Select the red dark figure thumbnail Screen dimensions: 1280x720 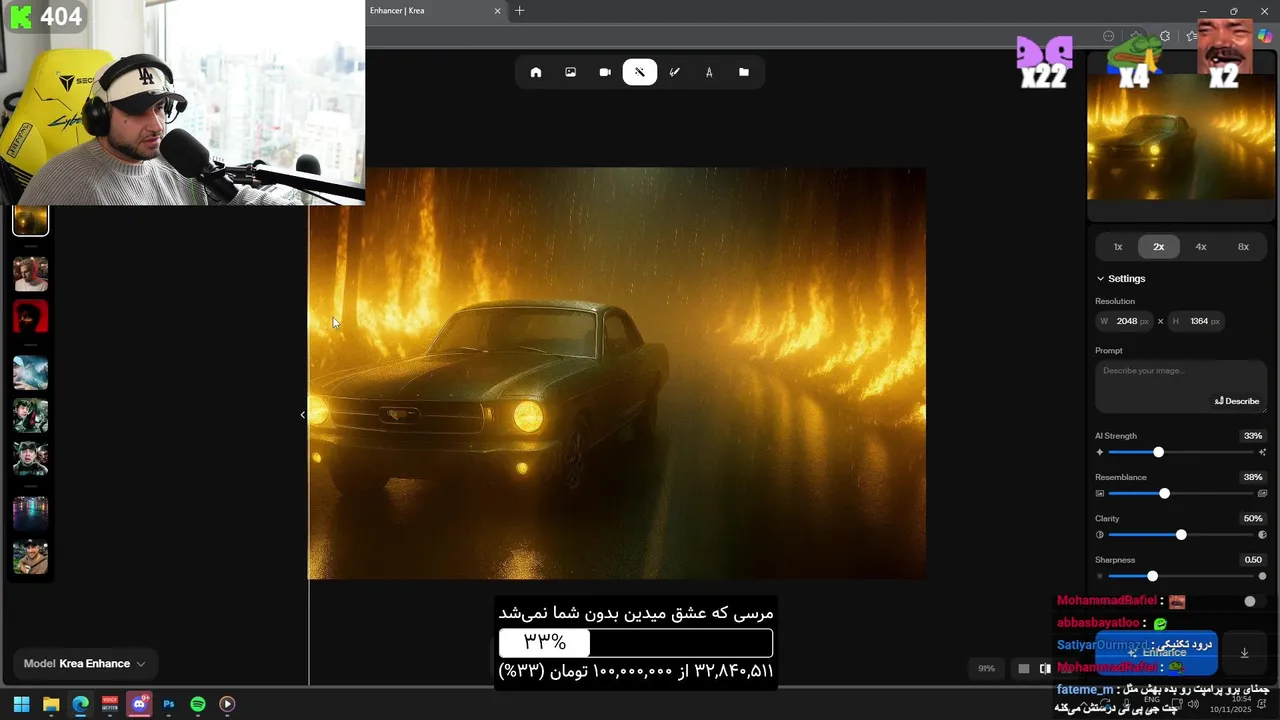click(31, 318)
